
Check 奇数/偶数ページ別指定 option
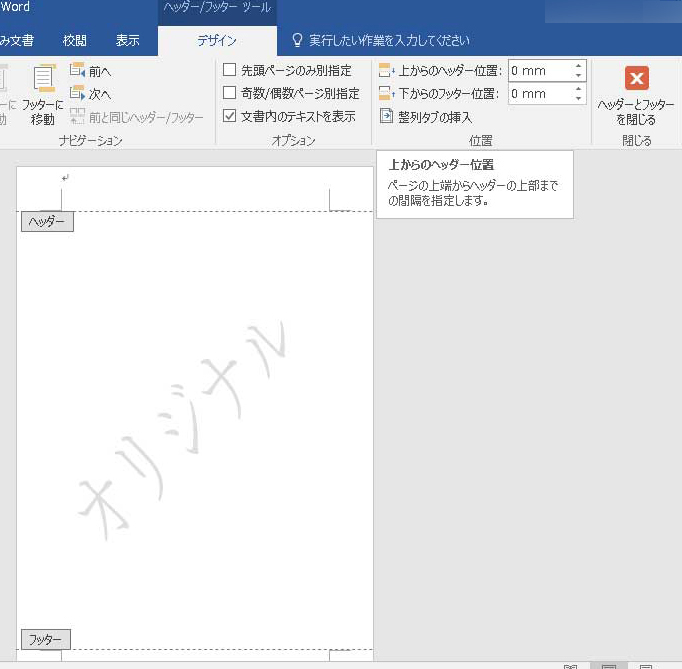(230, 94)
